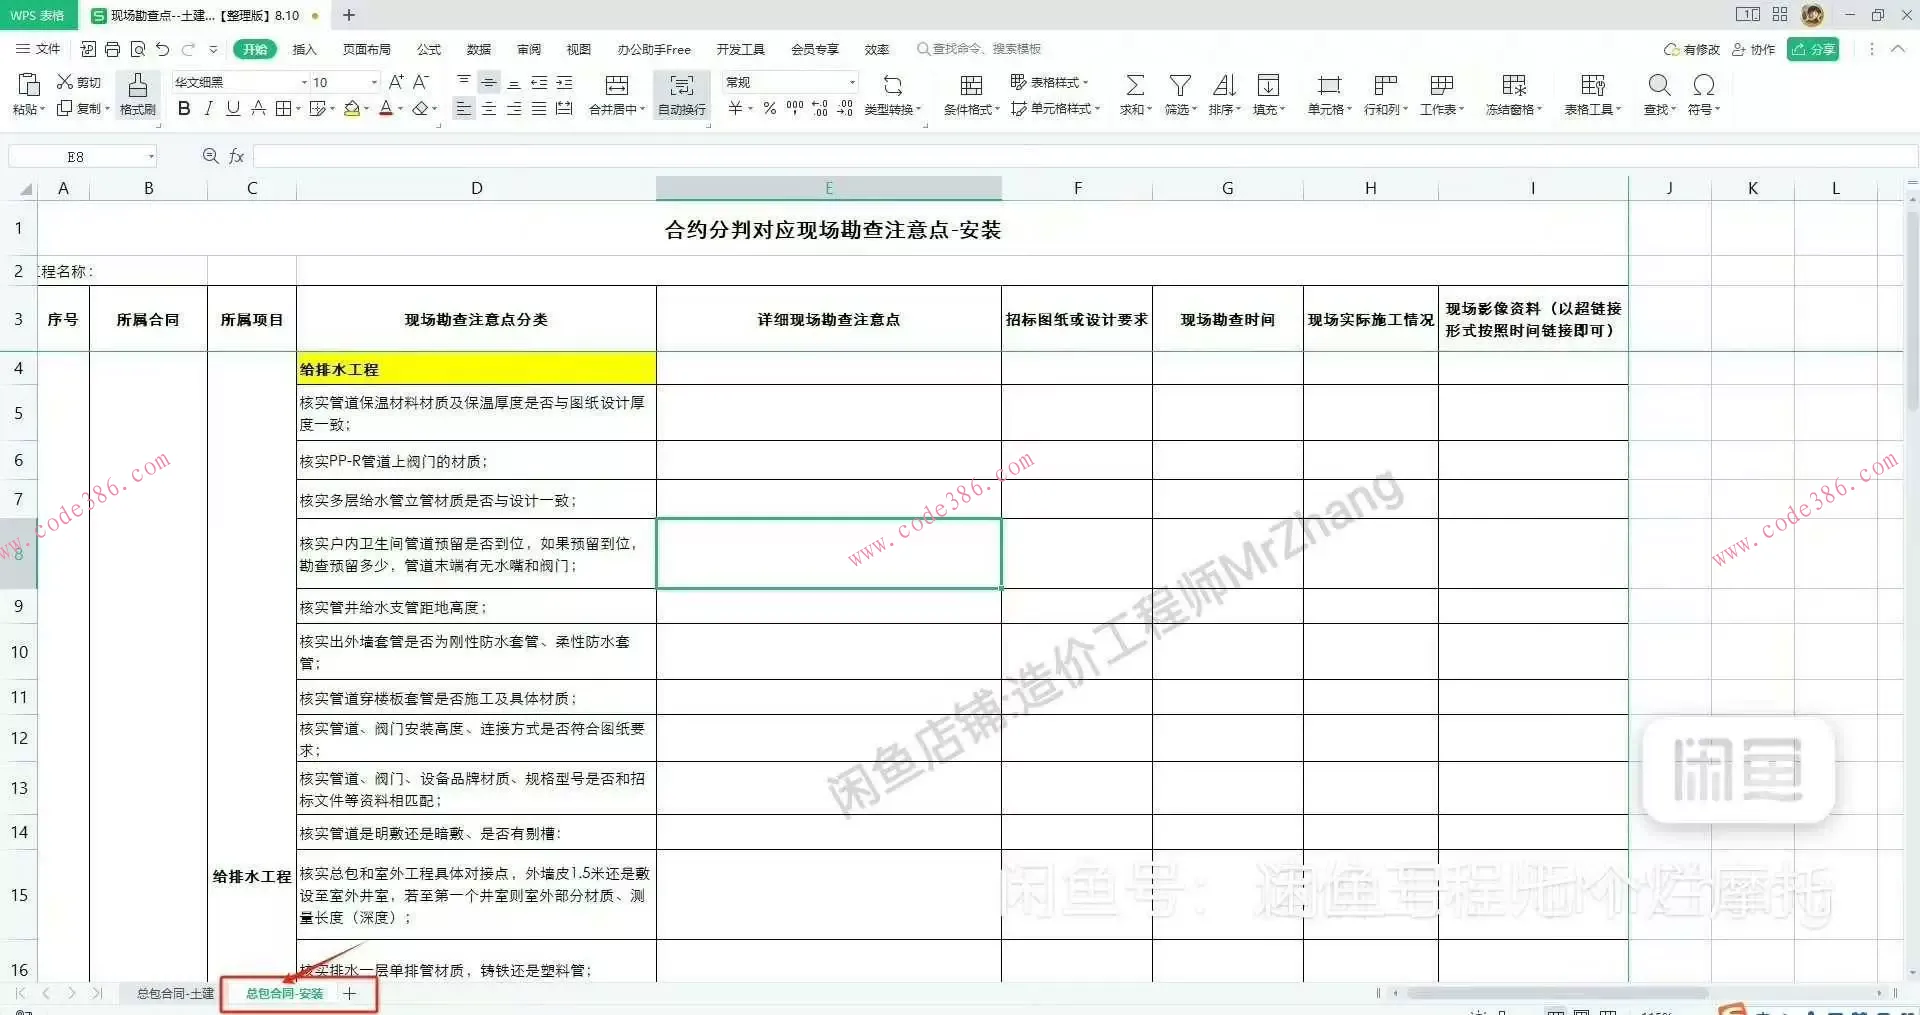Screen dimensions: 1920x1015
Task: Click the justify alignment icon
Action: [539, 109]
